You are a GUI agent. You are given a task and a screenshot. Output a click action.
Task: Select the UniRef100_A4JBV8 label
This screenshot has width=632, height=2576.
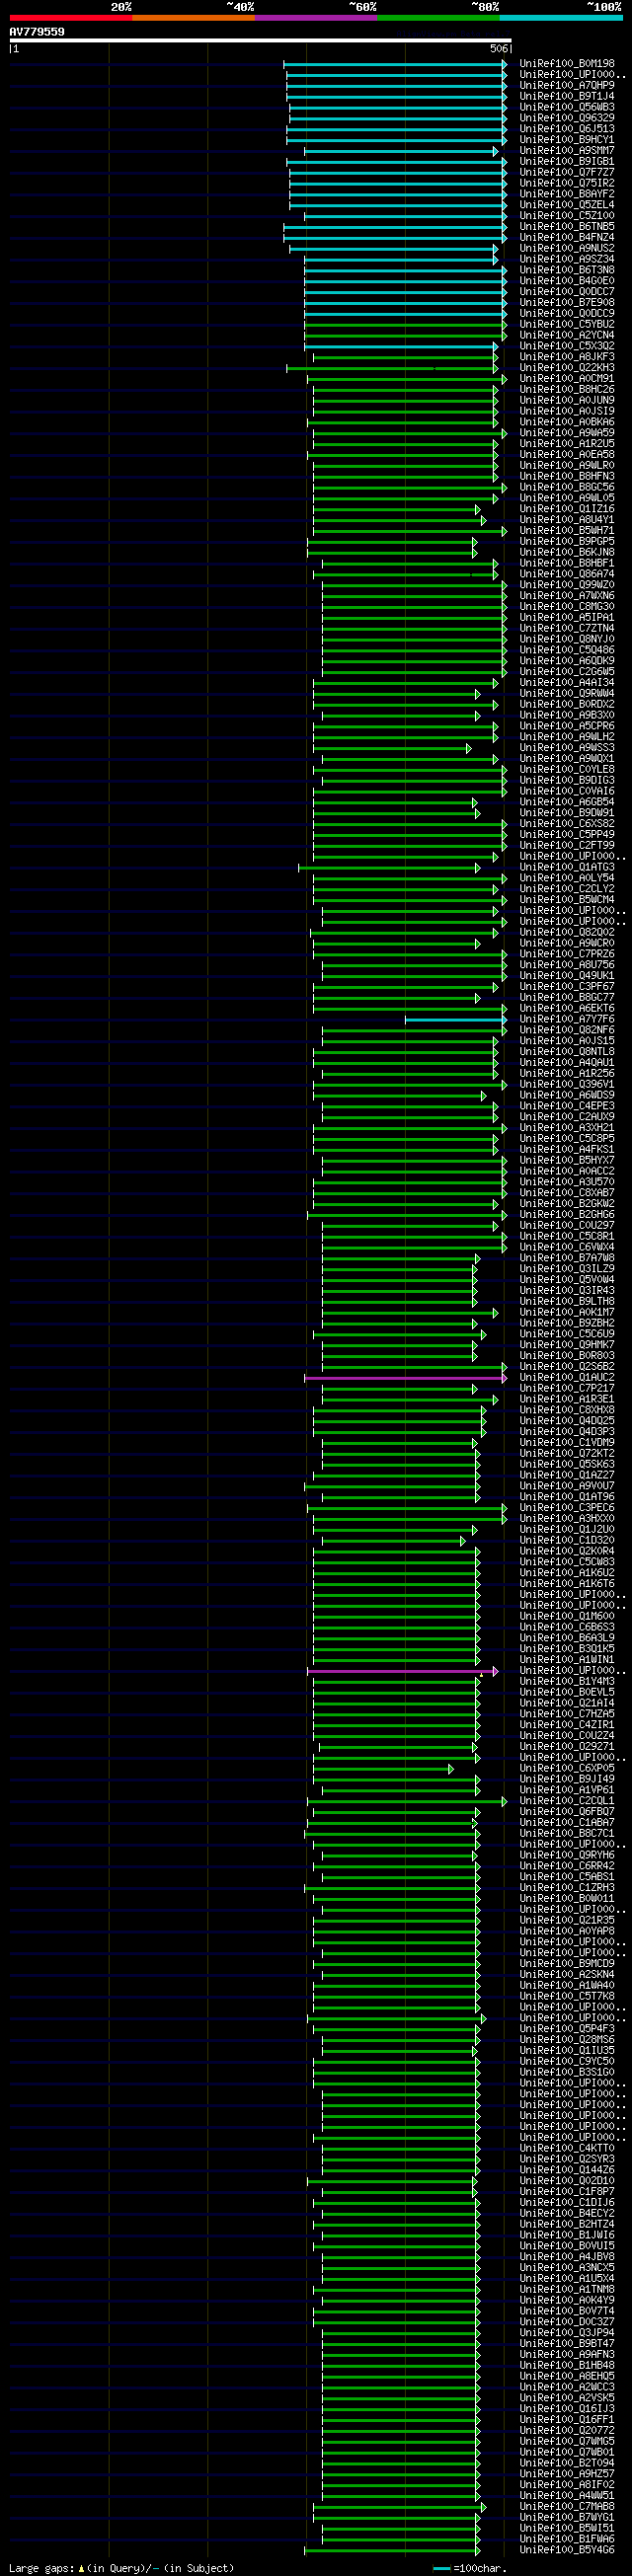pyautogui.click(x=567, y=2258)
